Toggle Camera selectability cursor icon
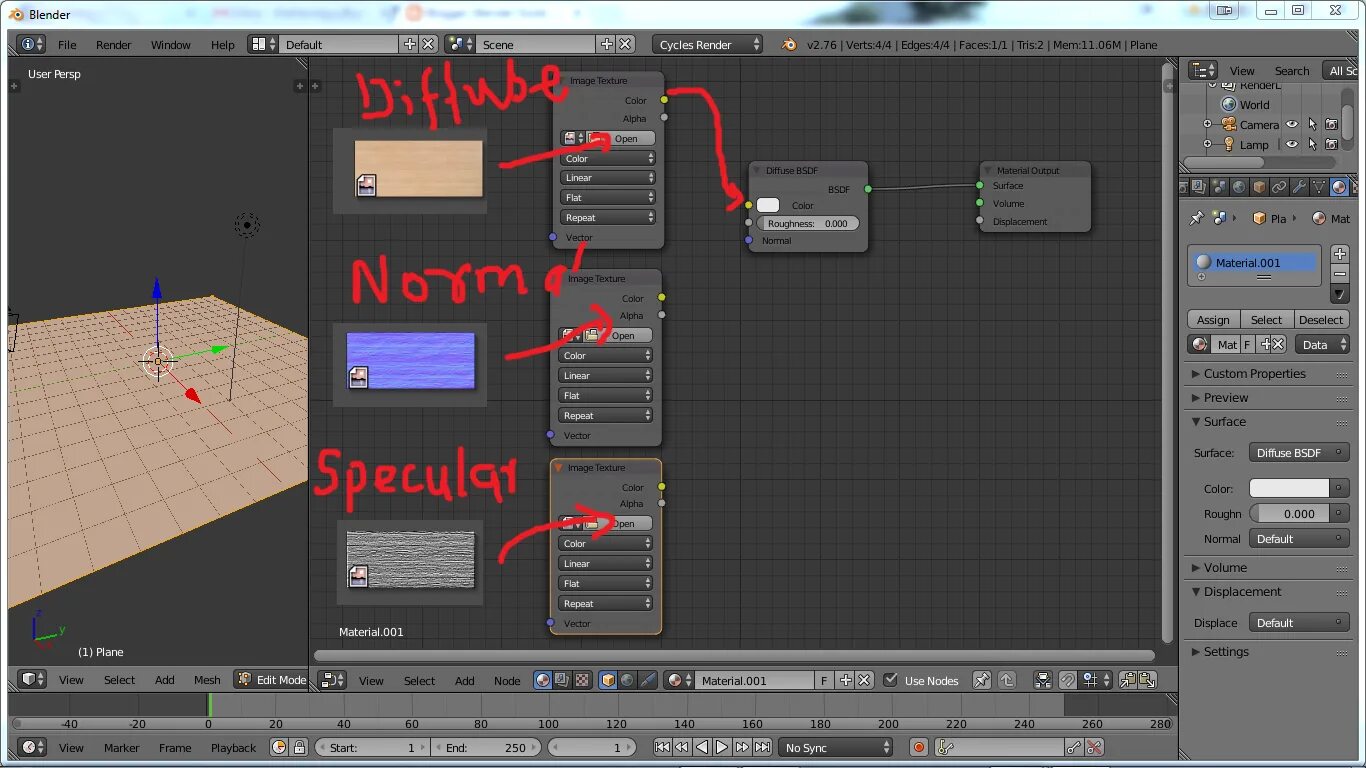The height and width of the screenshot is (768, 1366). point(1312,125)
